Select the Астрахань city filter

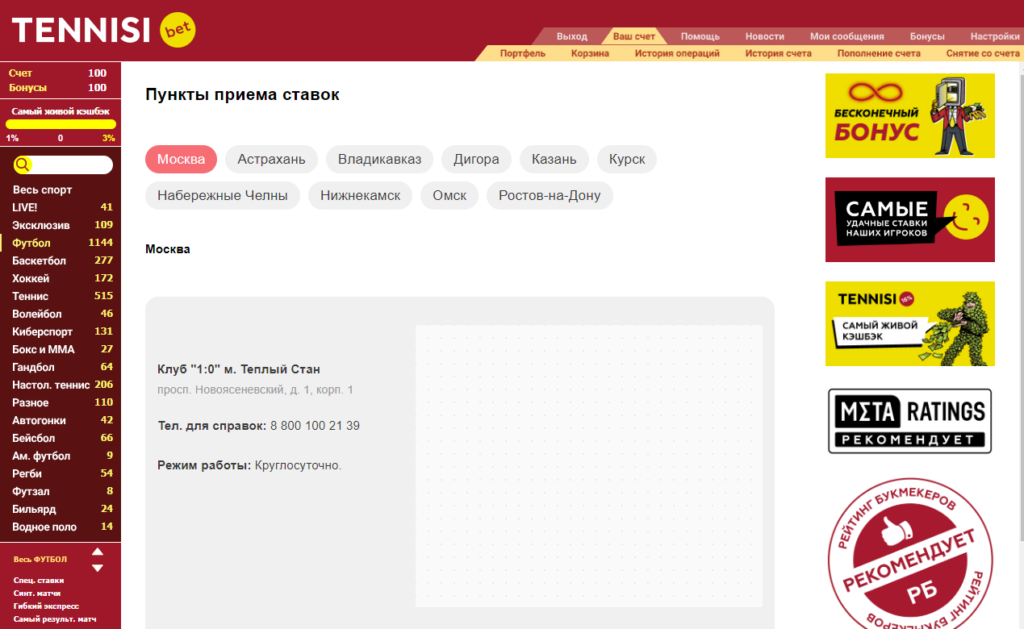(x=271, y=159)
